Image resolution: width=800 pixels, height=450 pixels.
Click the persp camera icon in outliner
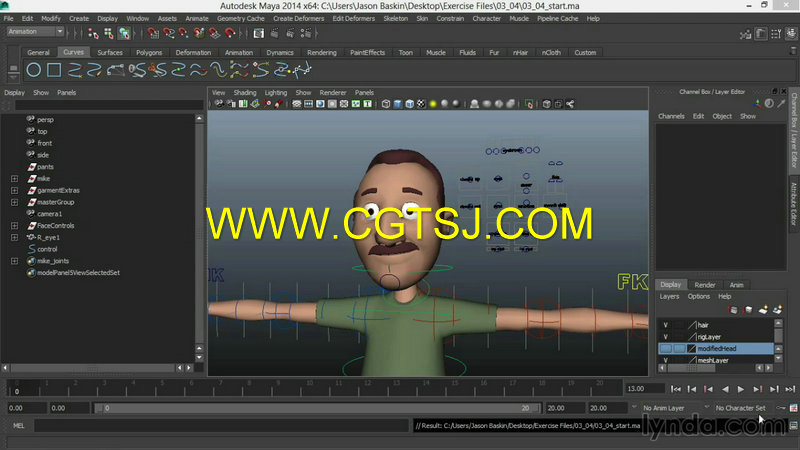[x=31, y=119]
